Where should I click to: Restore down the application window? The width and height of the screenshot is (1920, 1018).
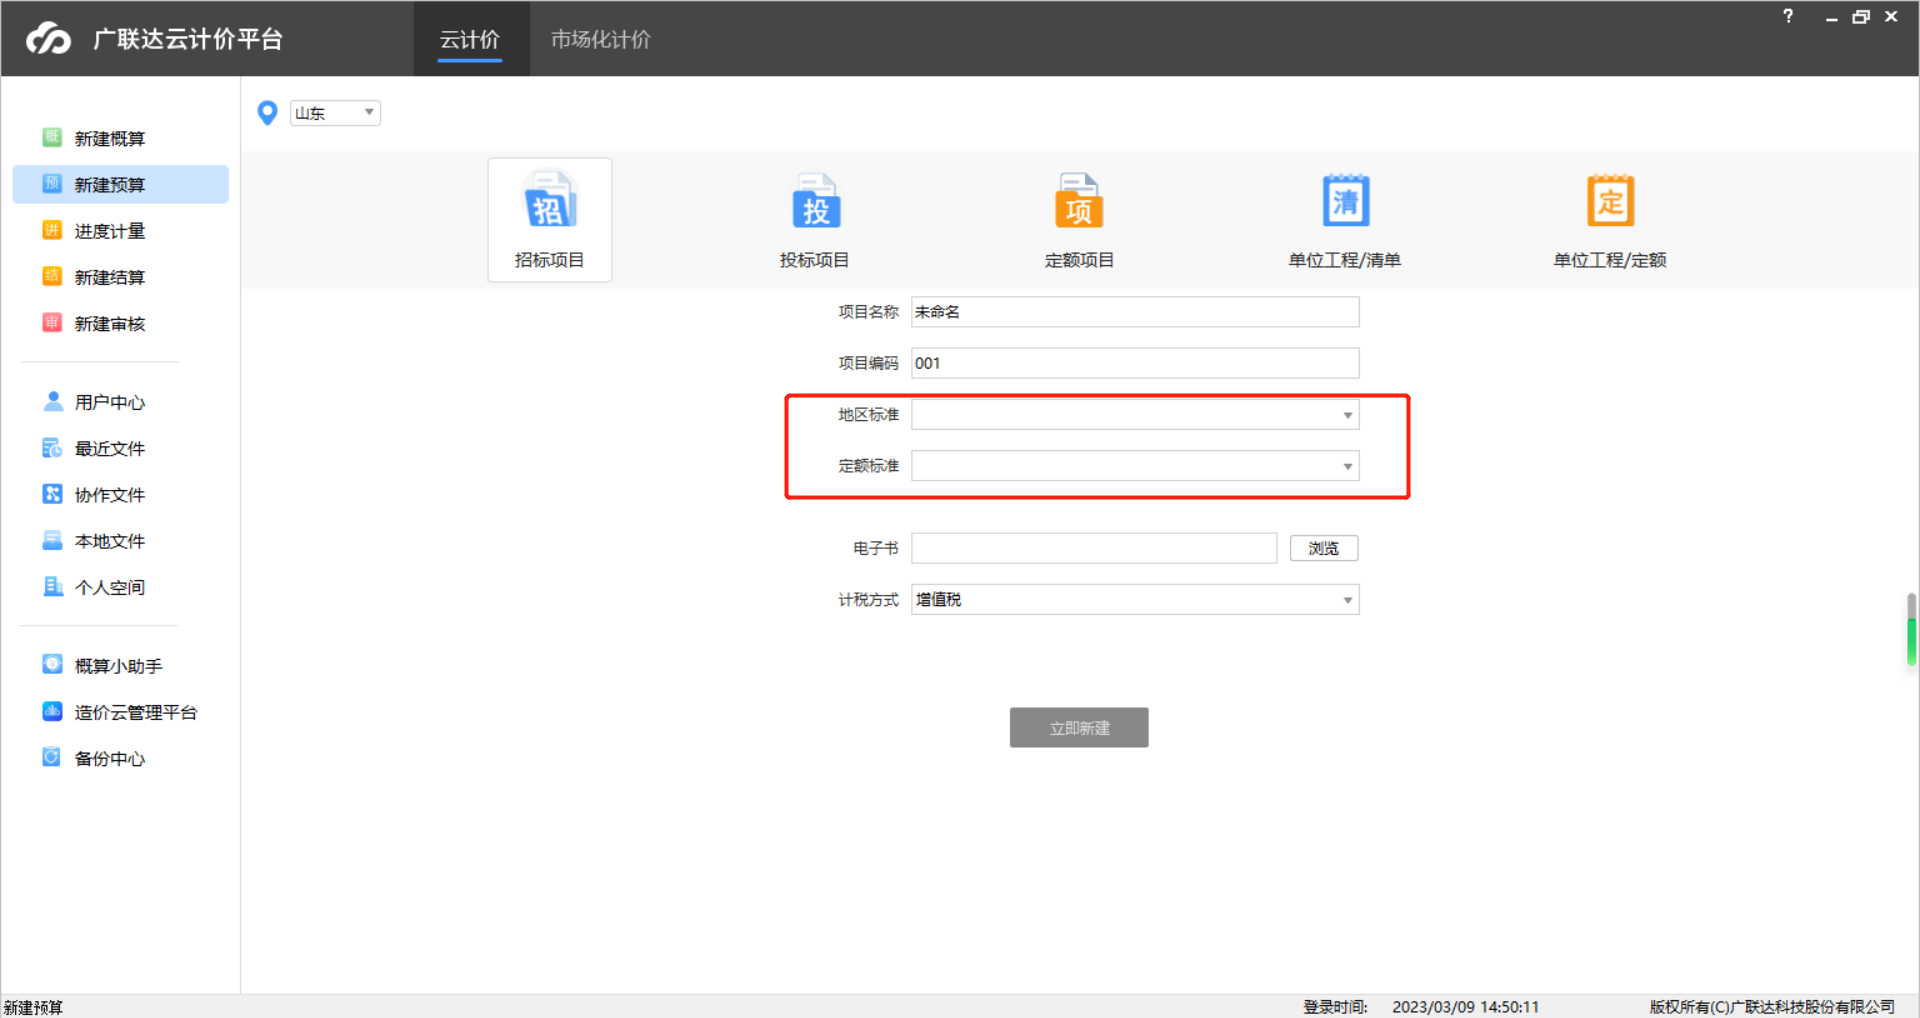[1861, 17]
